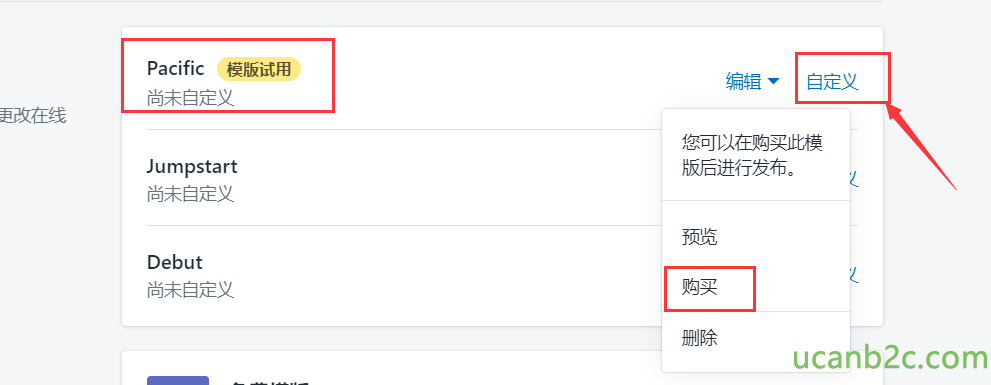Select 预览 from the open menu
Screen dimensions: 991x385
click(x=700, y=237)
